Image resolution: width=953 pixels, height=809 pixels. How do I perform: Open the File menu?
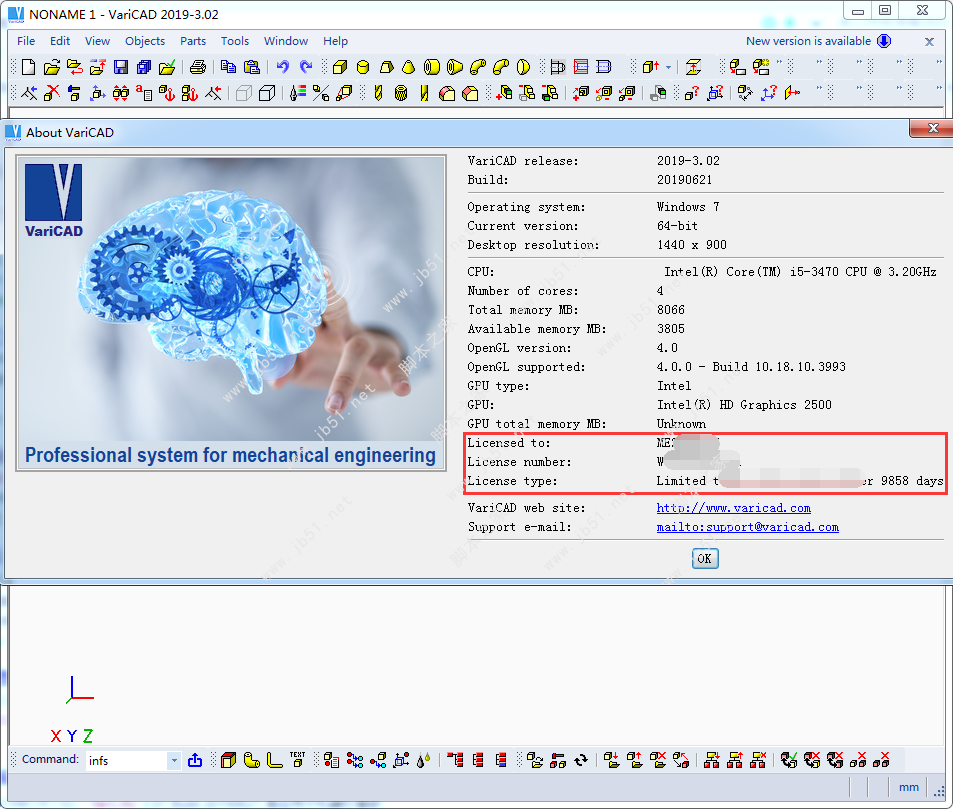(x=26, y=41)
